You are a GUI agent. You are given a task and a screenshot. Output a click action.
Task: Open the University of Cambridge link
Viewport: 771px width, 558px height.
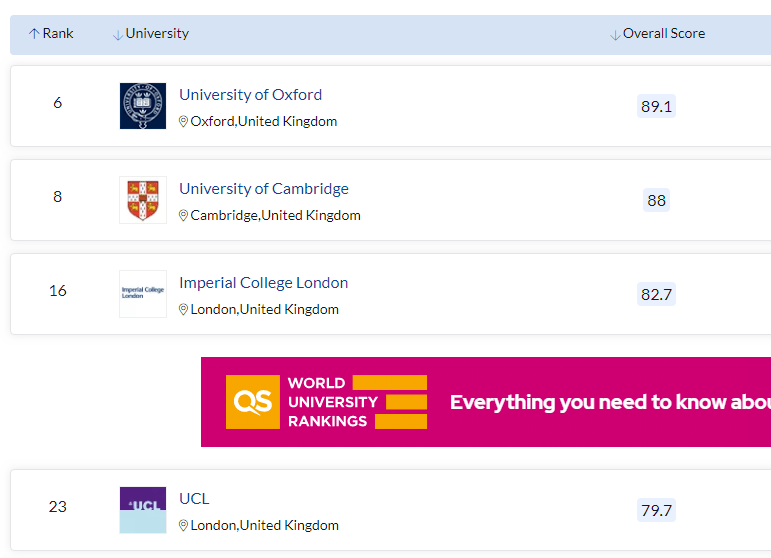tap(264, 189)
